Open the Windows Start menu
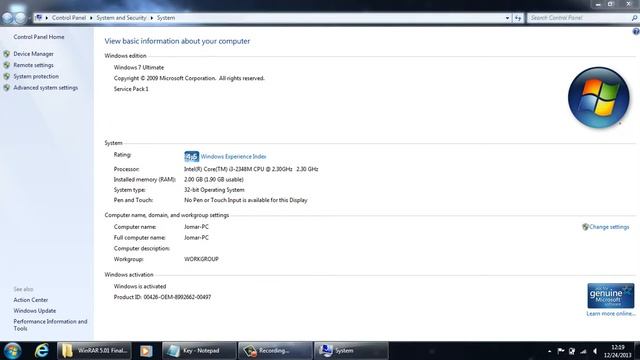Image resolution: width=640 pixels, height=360 pixels. [12, 351]
